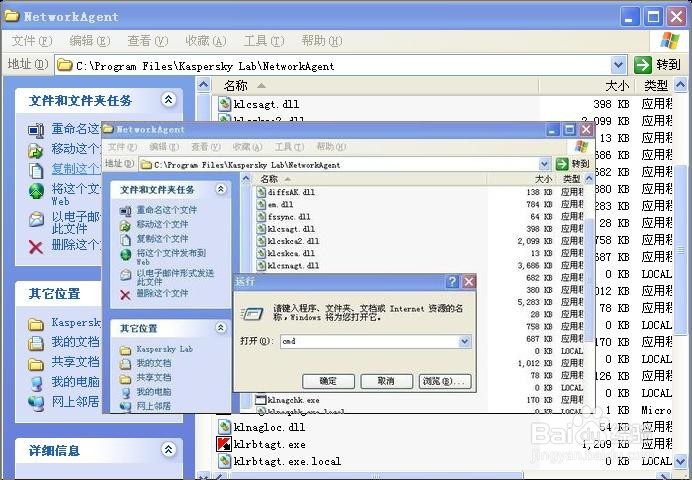Click 转到 Go button in front window
Viewport: 692px width, 480px height.
point(573,164)
